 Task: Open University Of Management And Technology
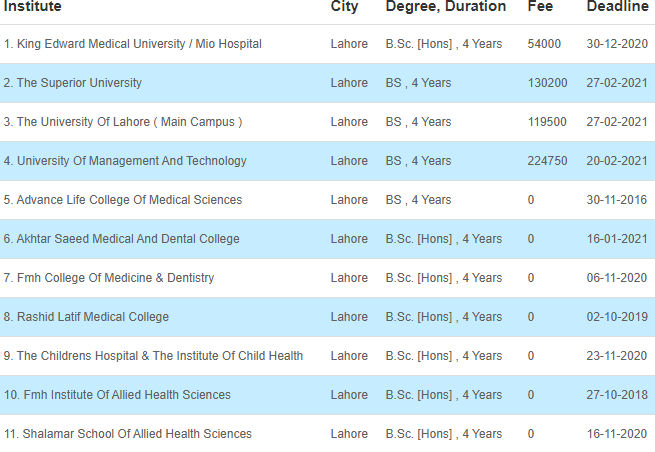125,161
